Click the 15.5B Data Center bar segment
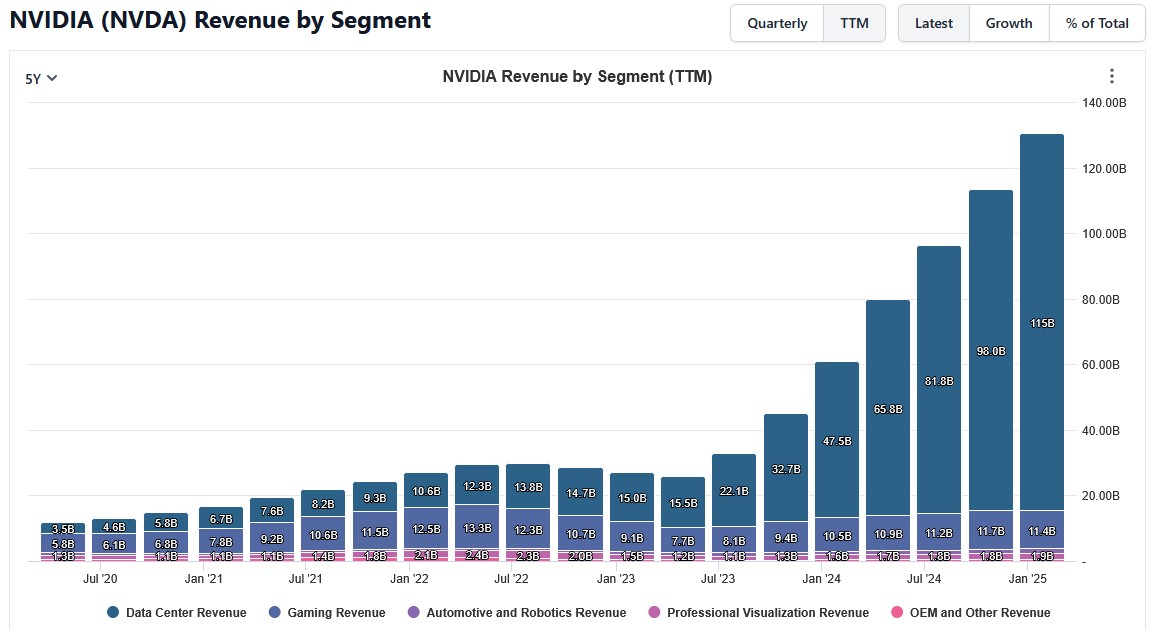The image size is (1158, 630). tap(683, 503)
